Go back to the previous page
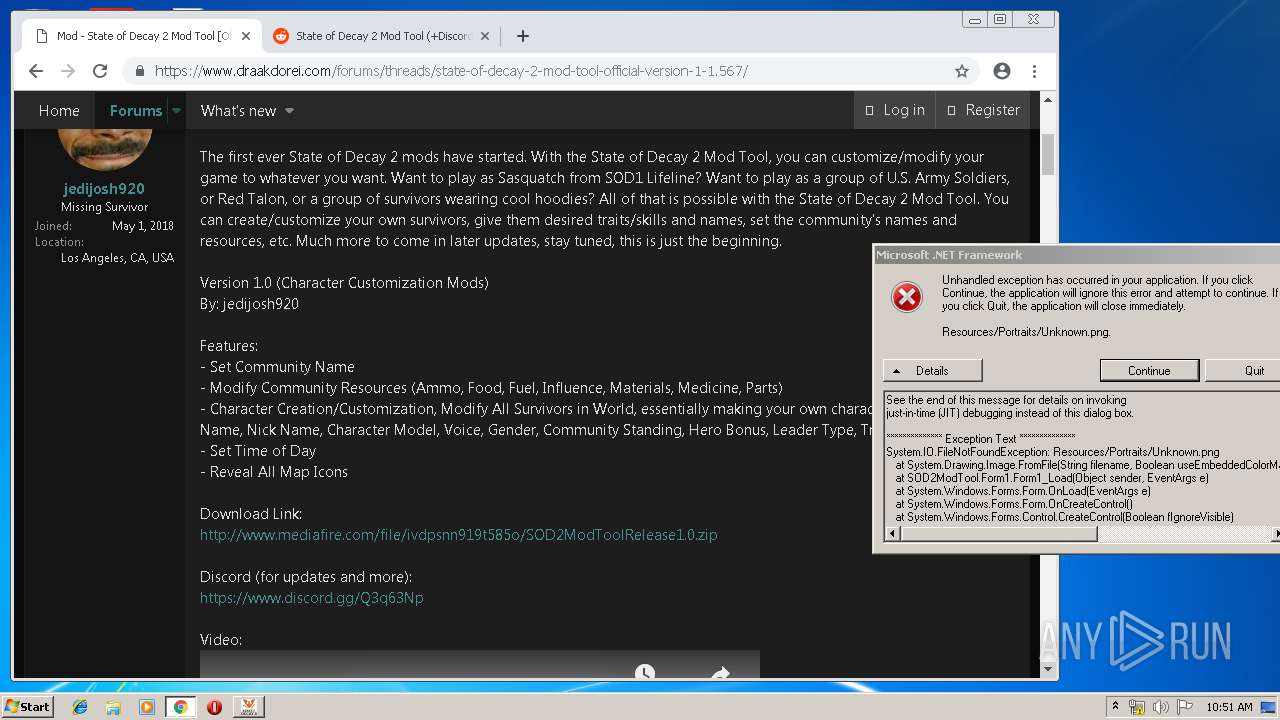 point(36,71)
